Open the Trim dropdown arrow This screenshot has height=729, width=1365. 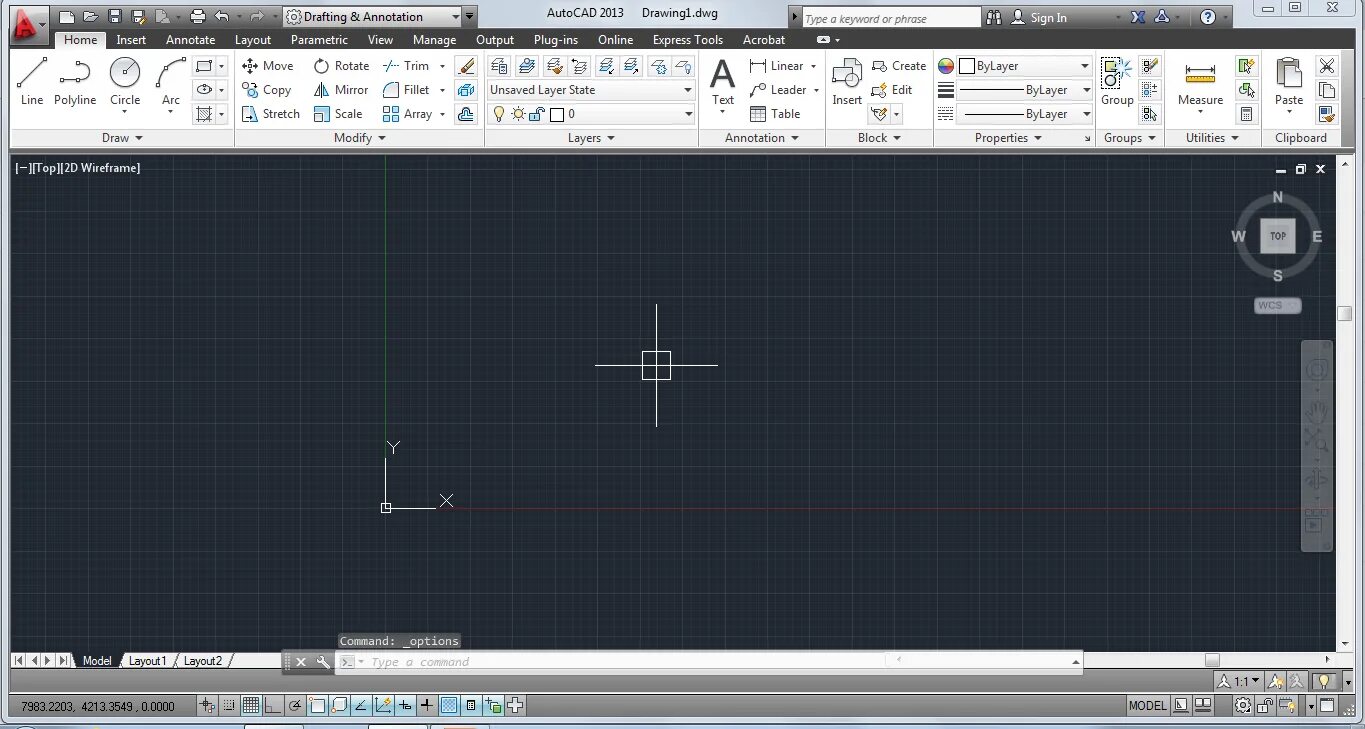[x=442, y=66]
